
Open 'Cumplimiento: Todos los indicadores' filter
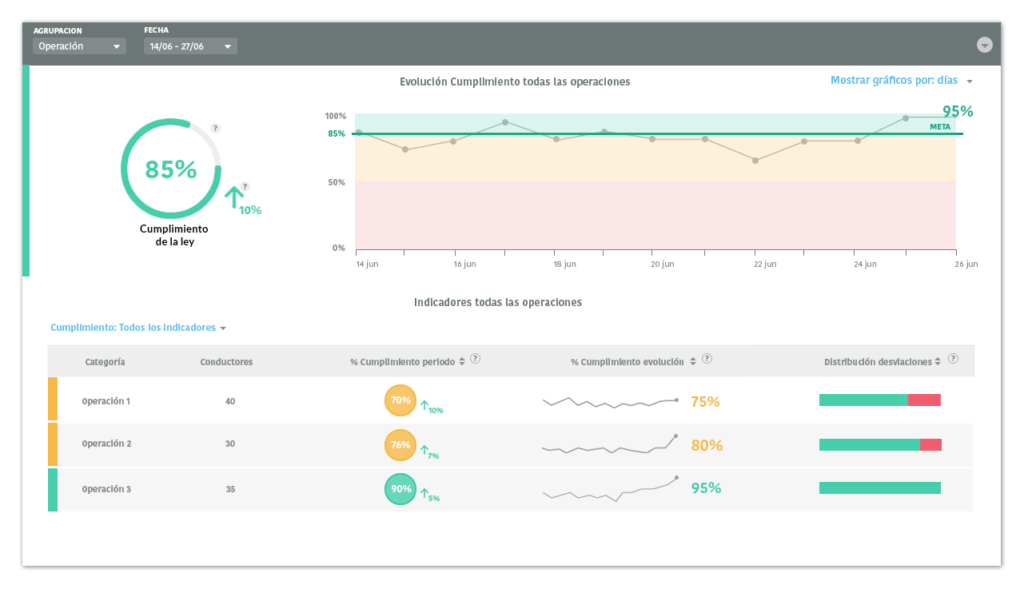pyautogui.click(x=138, y=328)
